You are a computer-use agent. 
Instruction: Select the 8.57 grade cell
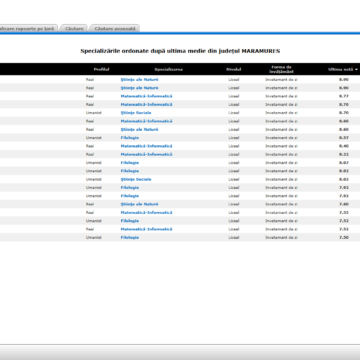click(x=344, y=138)
